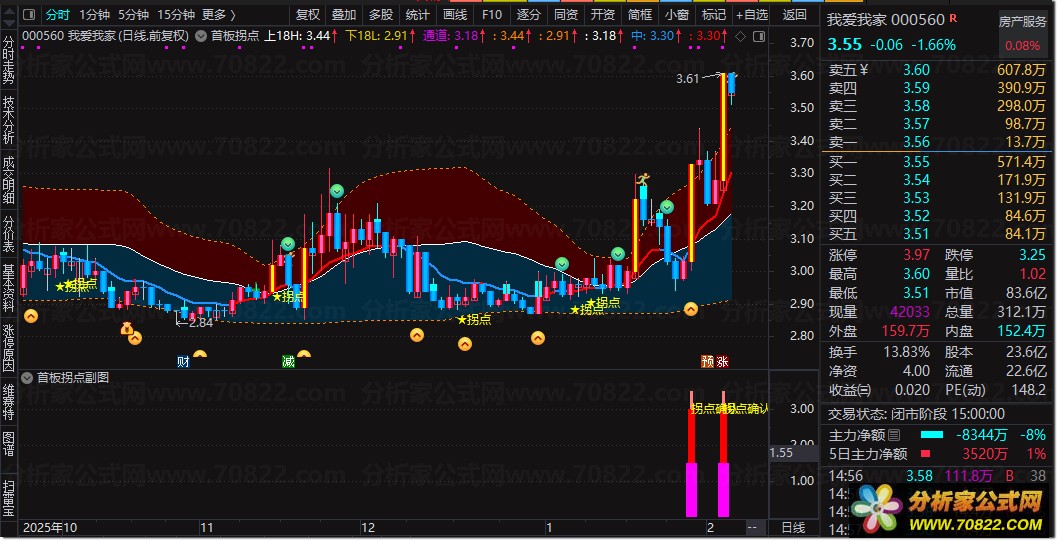This screenshot has width=1059, height=541.
Task: Open the 图谱 sidebar tab
Action: 8,444
